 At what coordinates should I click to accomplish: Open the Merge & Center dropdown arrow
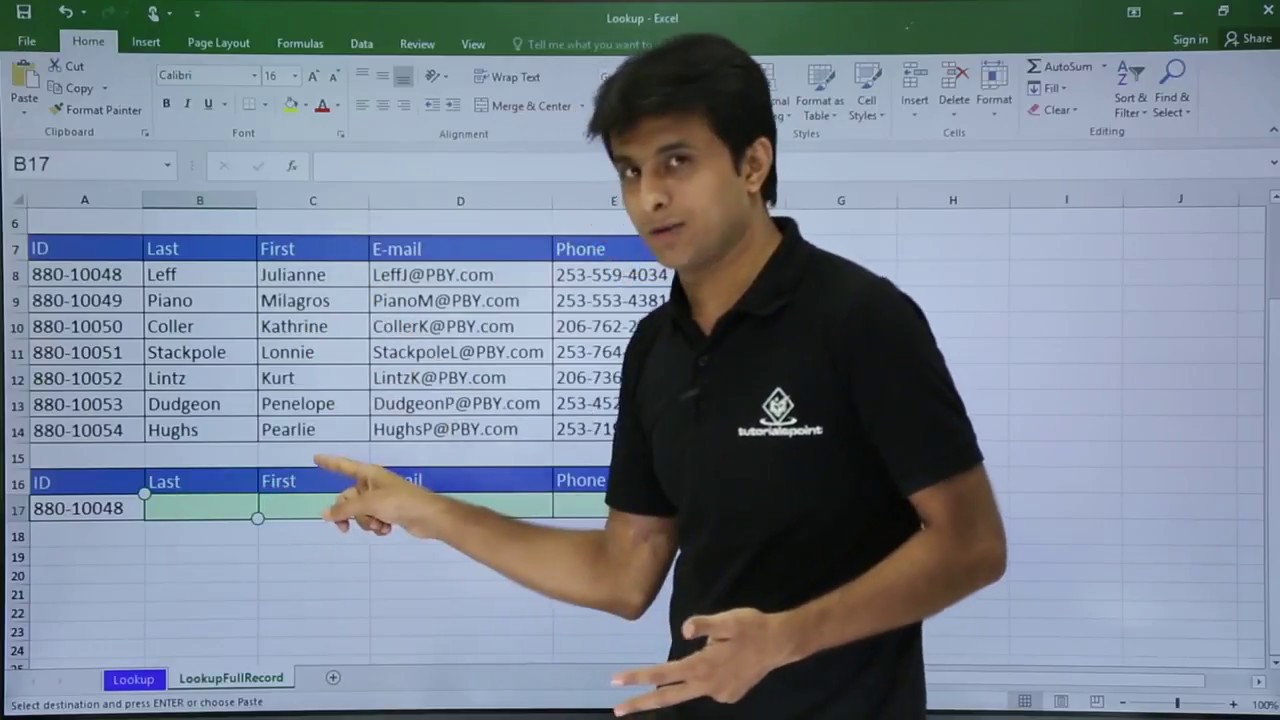pyautogui.click(x=582, y=106)
